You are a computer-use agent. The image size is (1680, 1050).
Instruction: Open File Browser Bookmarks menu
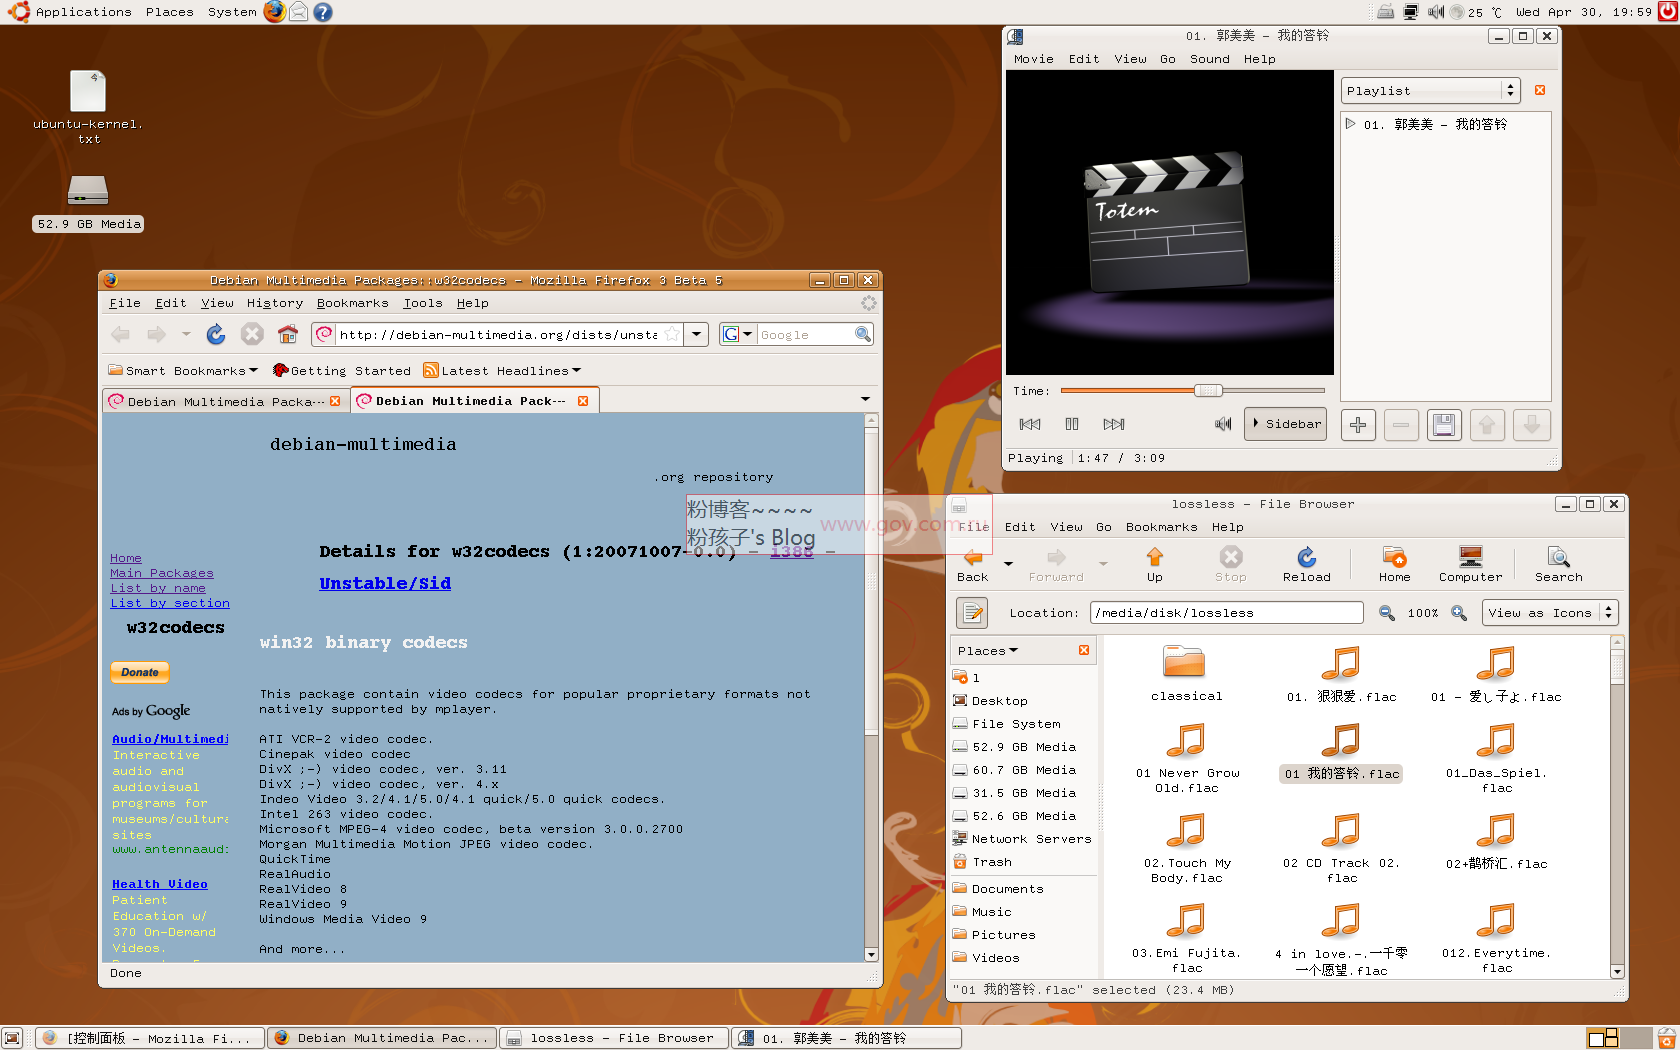(1161, 527)
